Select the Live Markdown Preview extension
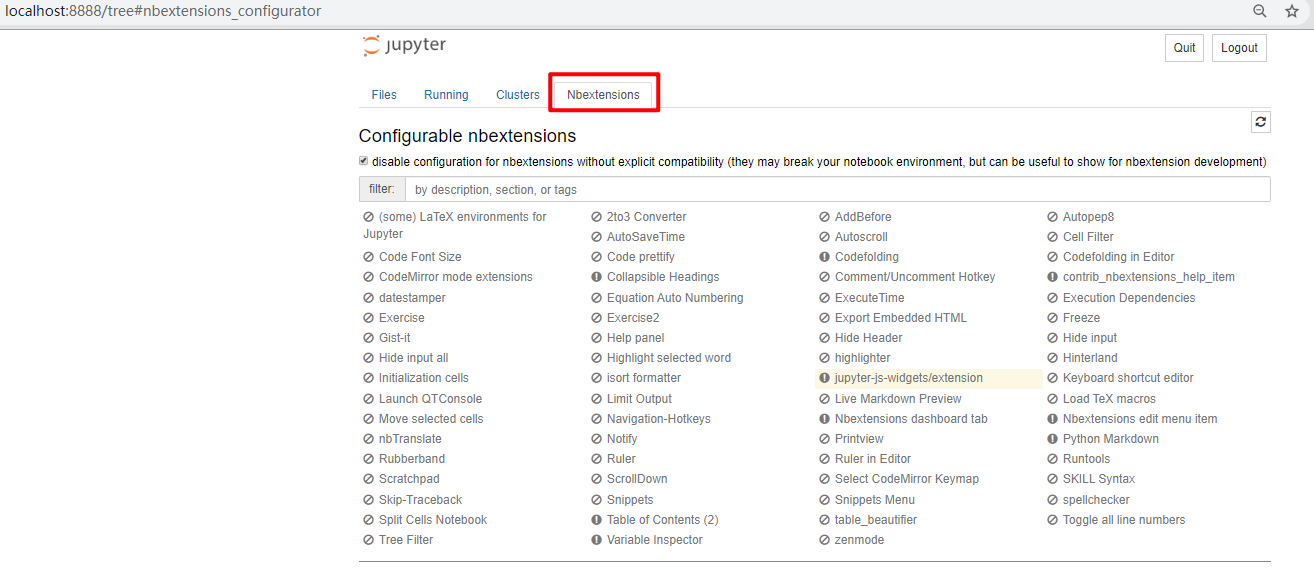The width and height of the screenshot is (1314, 584). pyautogui.click(x=898, y=399)
